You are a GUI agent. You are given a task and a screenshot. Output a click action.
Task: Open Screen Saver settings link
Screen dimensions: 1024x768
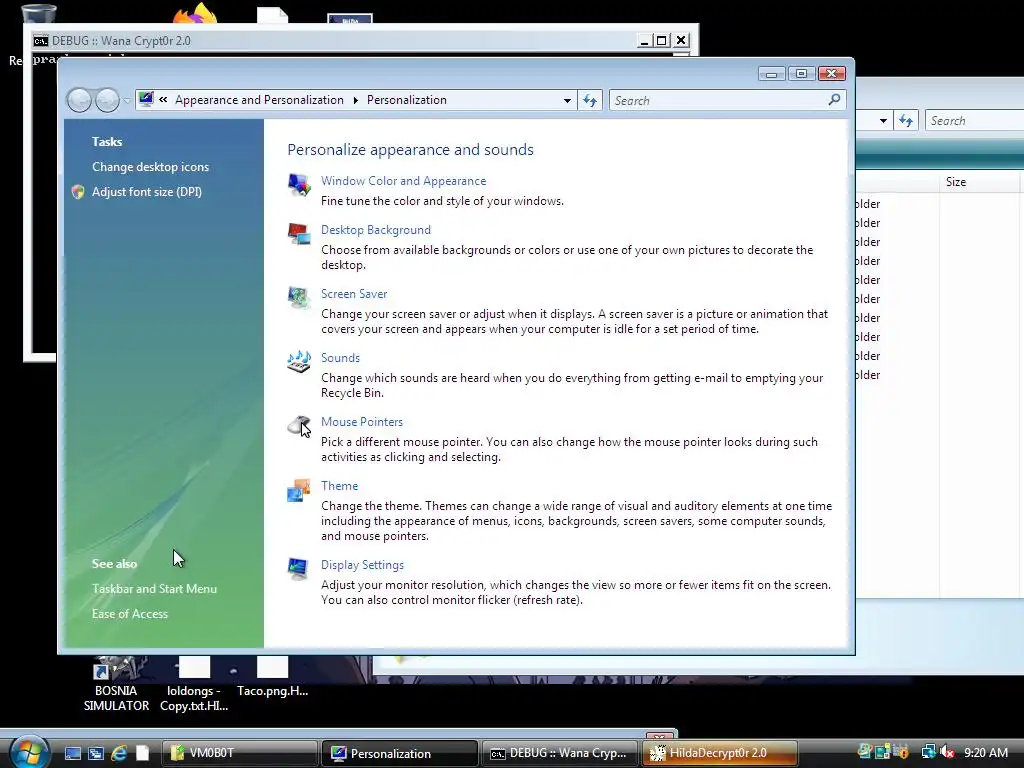(354, 294)
